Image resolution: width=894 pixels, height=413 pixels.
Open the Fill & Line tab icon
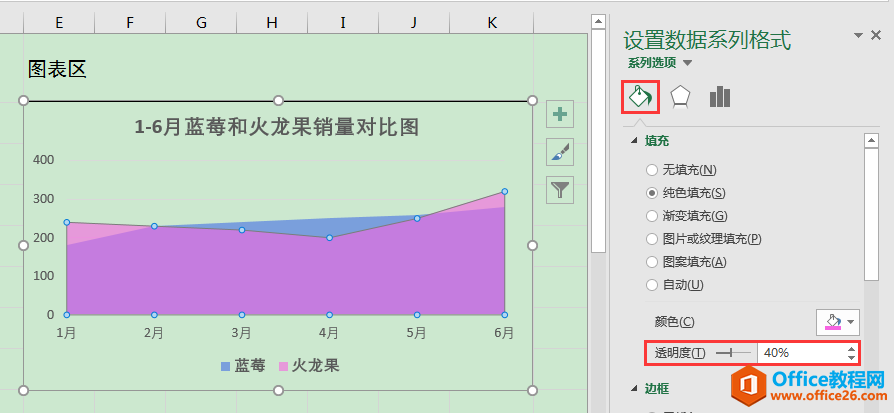(x=641, y=96)
